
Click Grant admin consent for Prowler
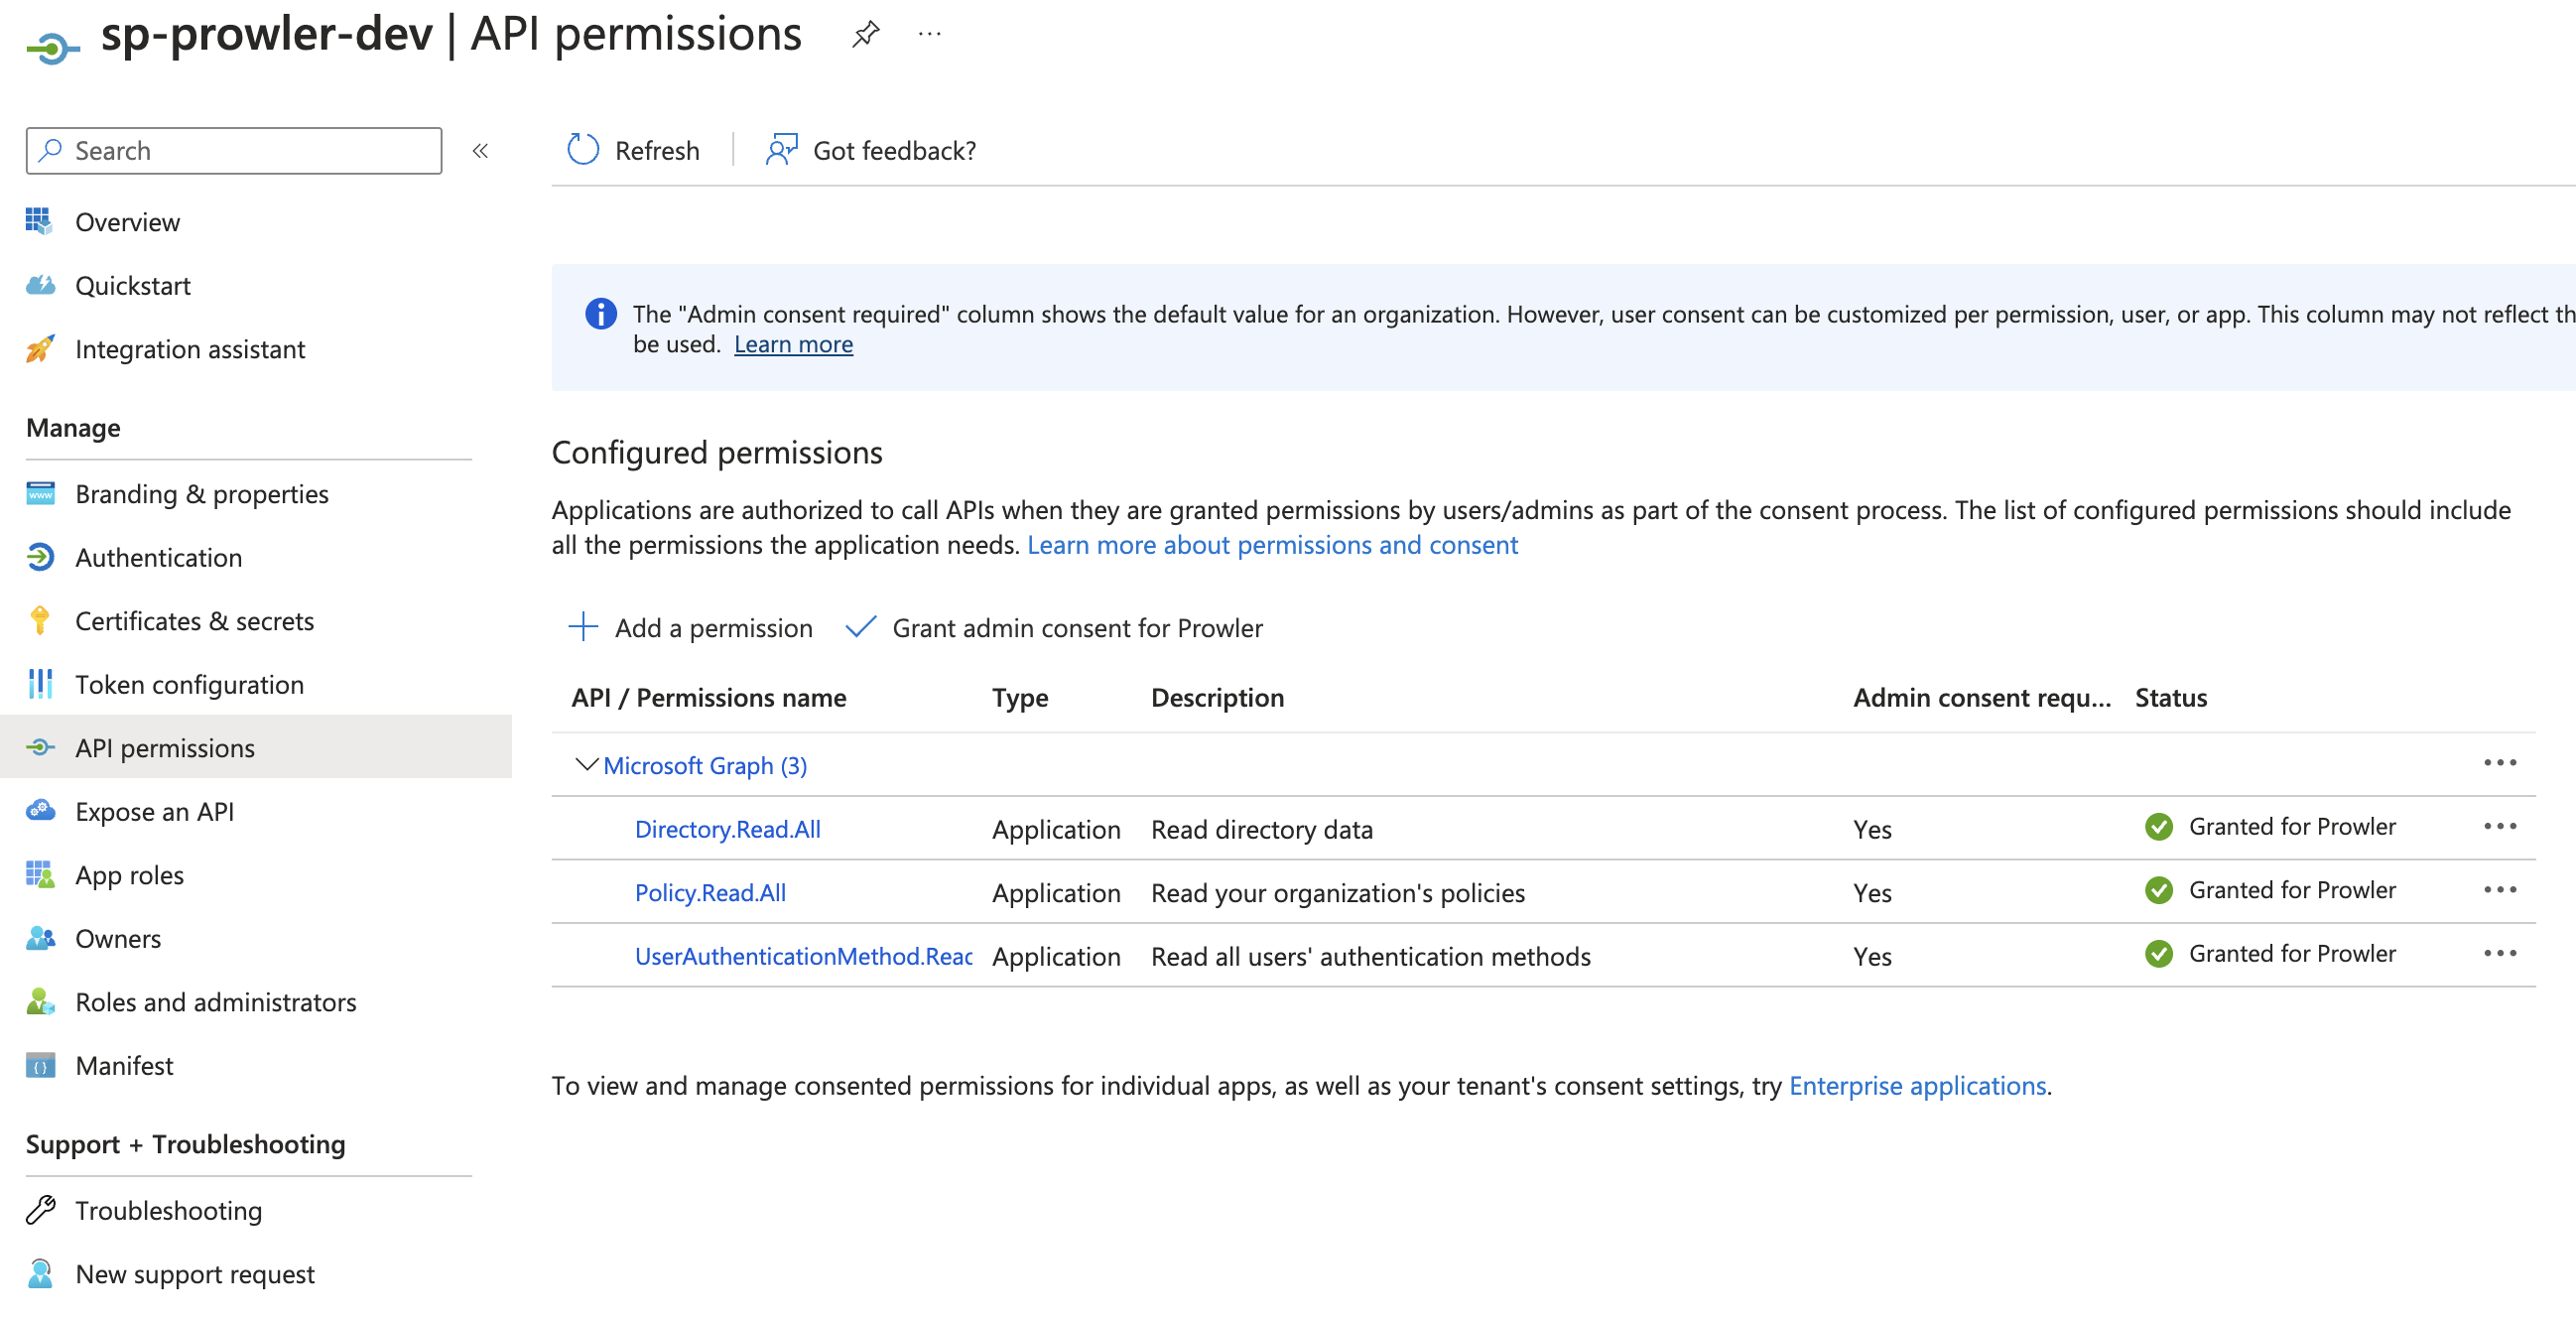click(x=1054, y=627)
